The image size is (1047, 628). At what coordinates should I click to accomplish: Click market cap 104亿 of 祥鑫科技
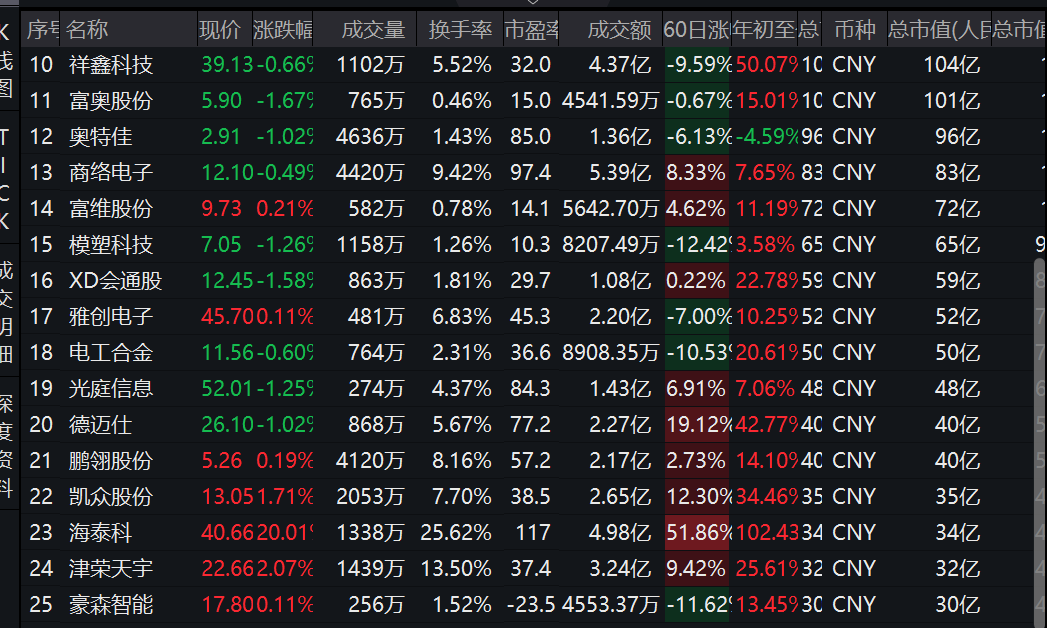click(952, 65)
